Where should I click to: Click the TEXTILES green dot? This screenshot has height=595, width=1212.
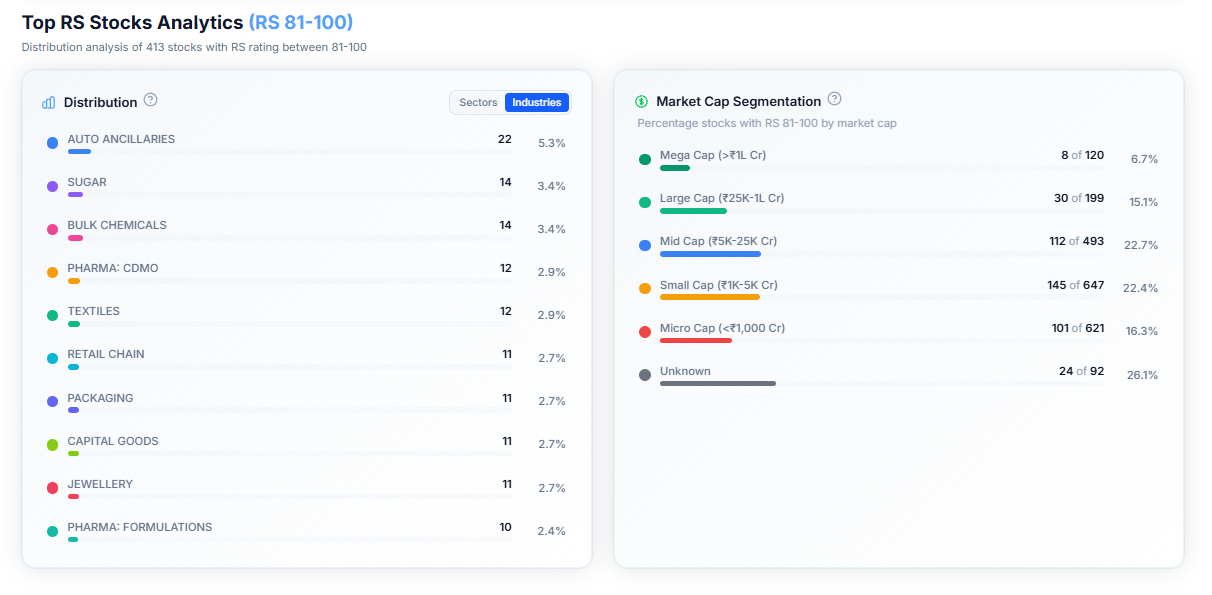click(53, 315)
